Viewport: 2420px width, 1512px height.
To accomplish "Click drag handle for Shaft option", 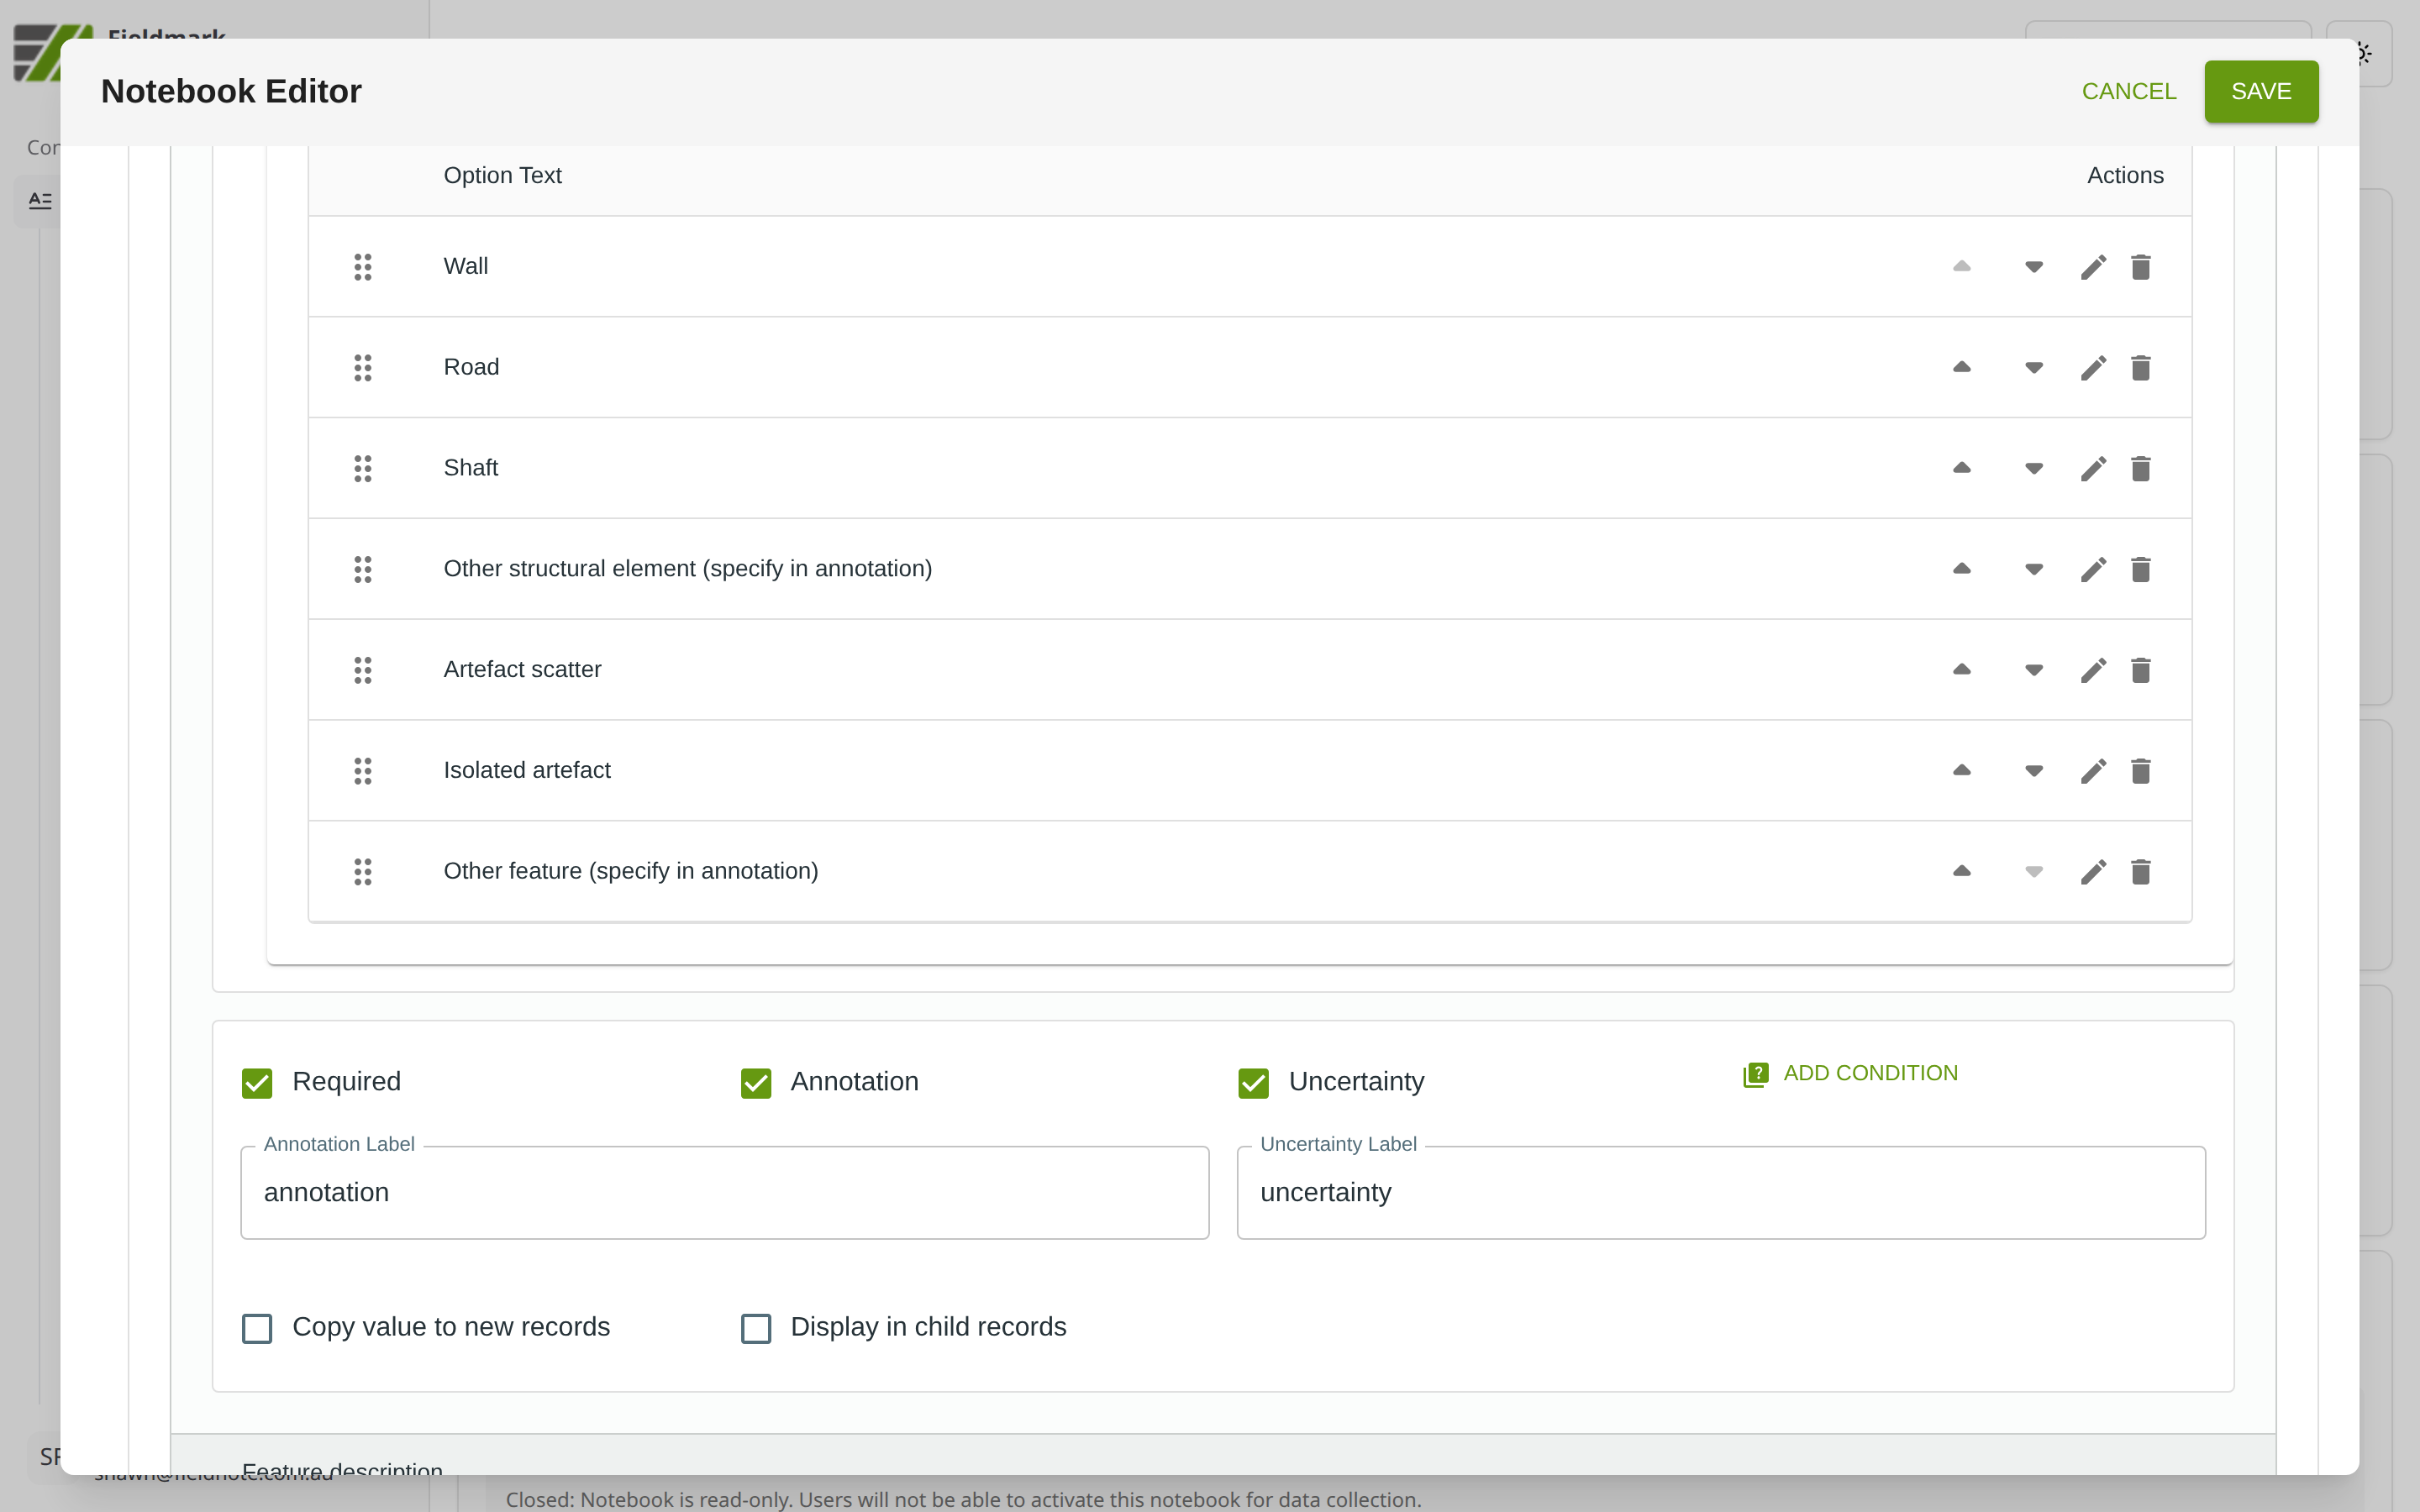I will coord(363,468).
